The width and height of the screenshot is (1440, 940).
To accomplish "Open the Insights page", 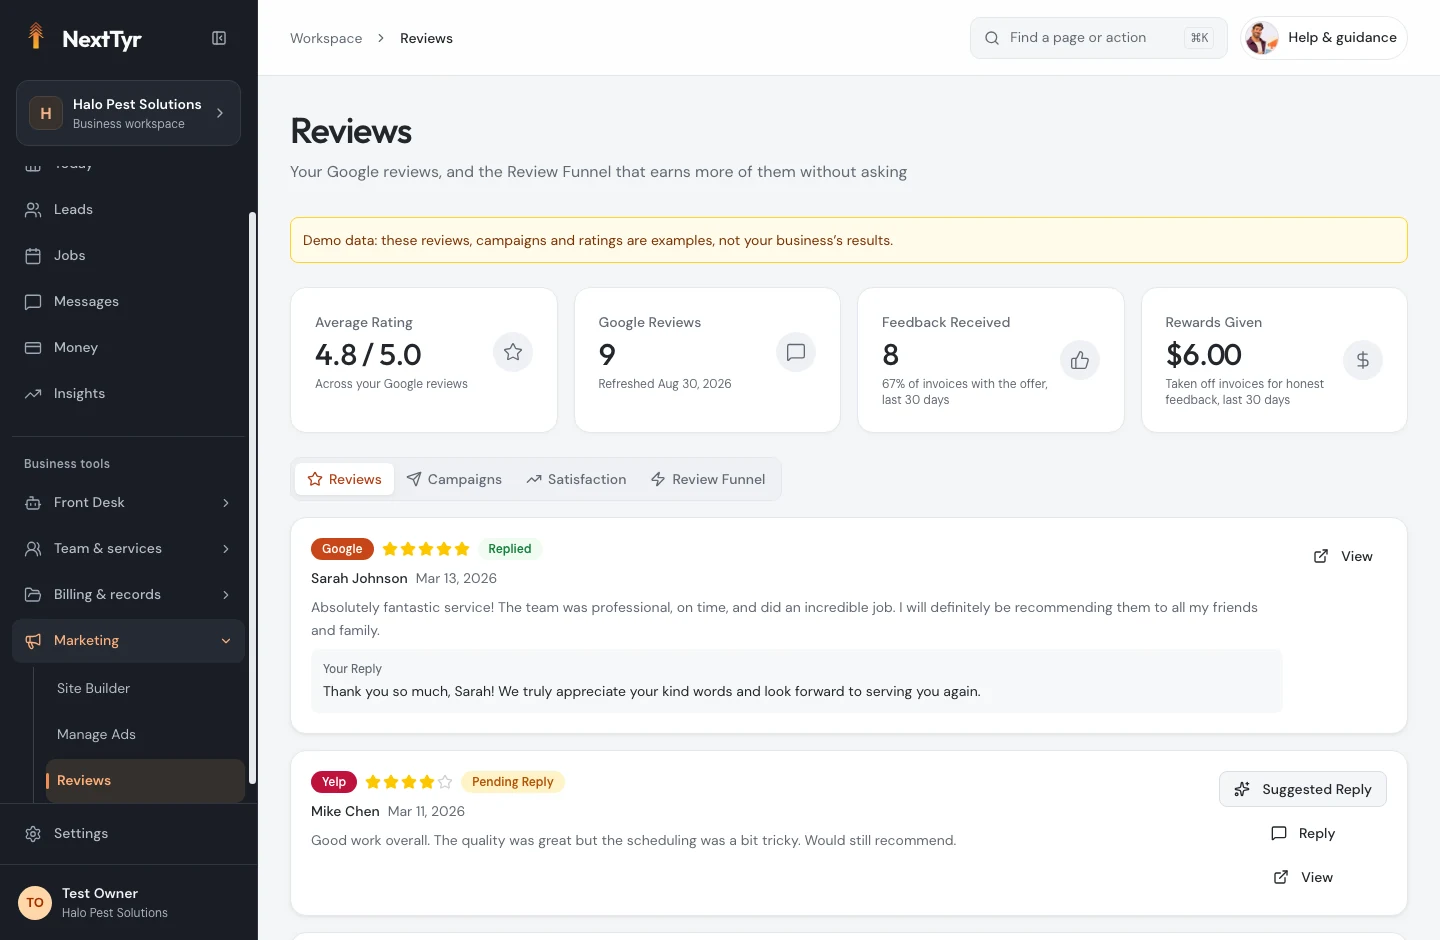I will pos(128,394).
